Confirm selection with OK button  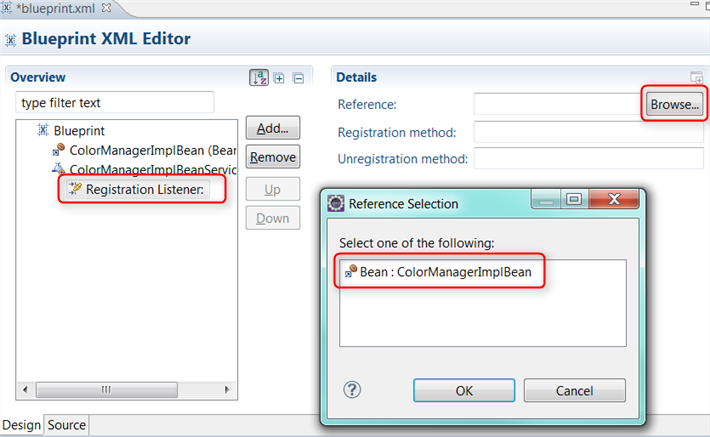click(x=464, y=390)
